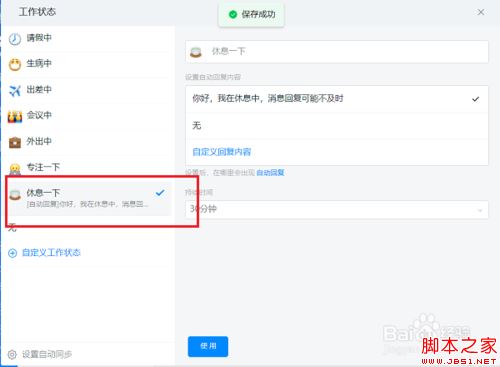The image size is (500, 367).
Task: Click the clock icon beside 请假中
Action: click(x=14, y=39)
